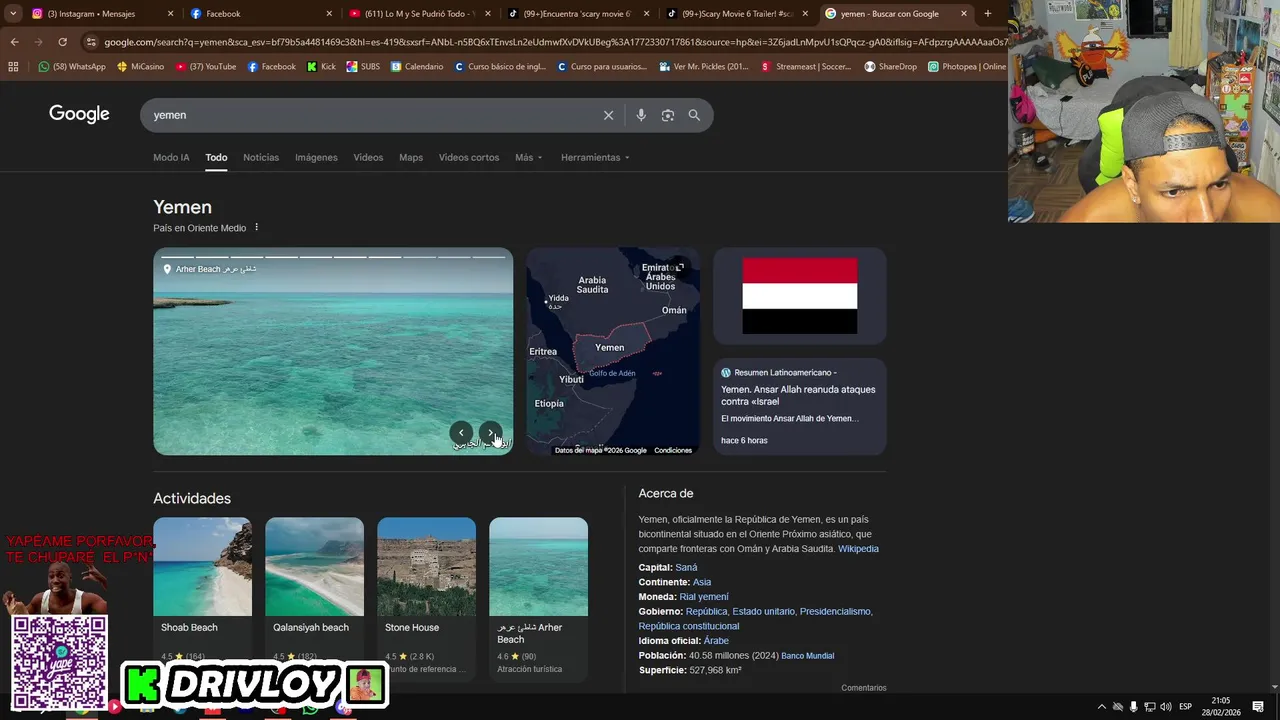Open the Stone House activity card
Viewport: 1280px width, 720px height.
[426, 599]
